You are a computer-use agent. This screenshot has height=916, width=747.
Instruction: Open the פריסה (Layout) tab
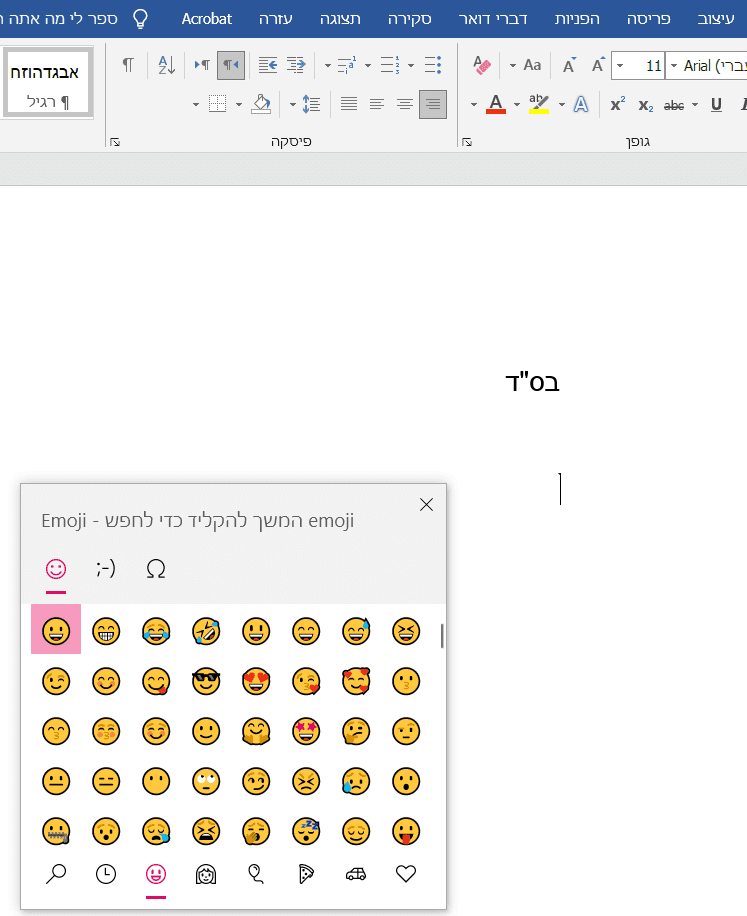[x=649, y=19]
